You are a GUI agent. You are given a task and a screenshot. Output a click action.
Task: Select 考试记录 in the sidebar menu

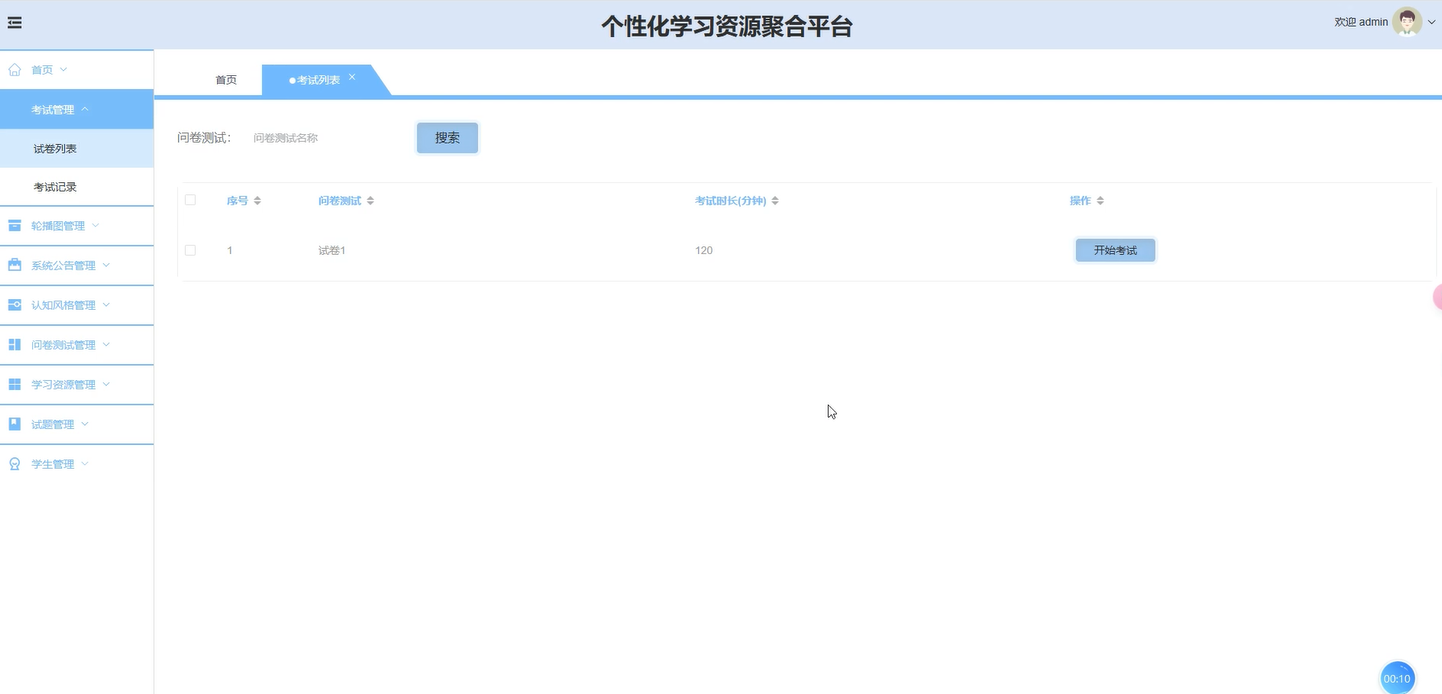coord(53,186)
